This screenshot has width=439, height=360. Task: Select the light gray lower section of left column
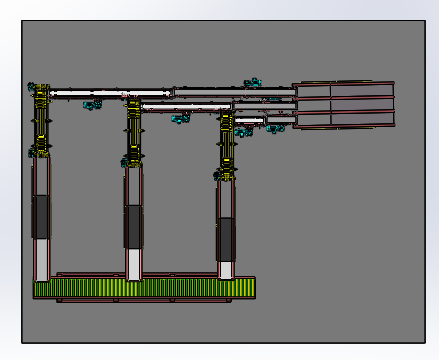(42, 260)
